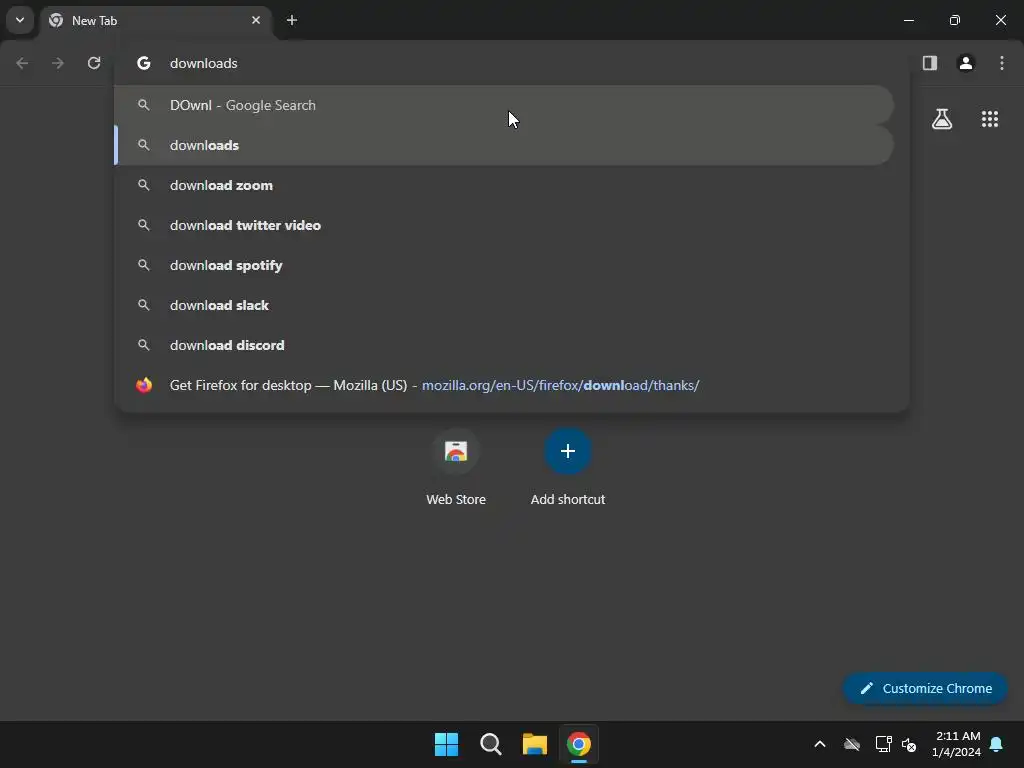
Task: Pick the download slack suggestion
Action: click(x=504, y=305)
